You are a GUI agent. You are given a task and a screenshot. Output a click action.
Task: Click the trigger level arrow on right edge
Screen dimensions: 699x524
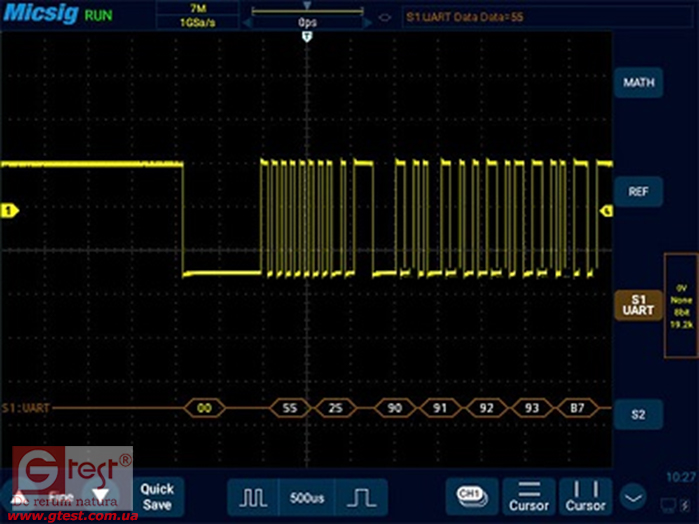606,211
